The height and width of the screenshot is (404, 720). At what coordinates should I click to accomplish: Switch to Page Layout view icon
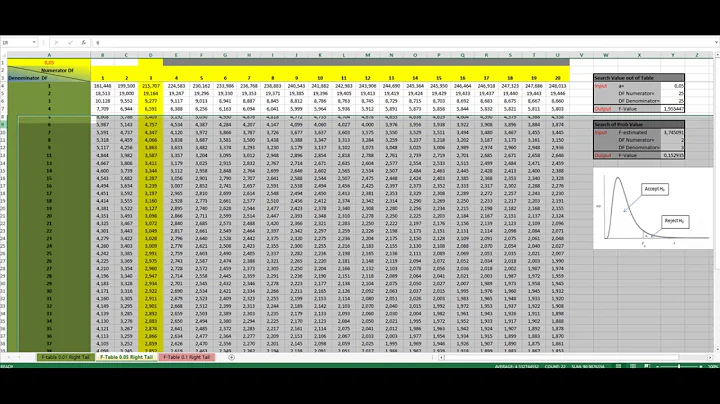coord(633,366)
